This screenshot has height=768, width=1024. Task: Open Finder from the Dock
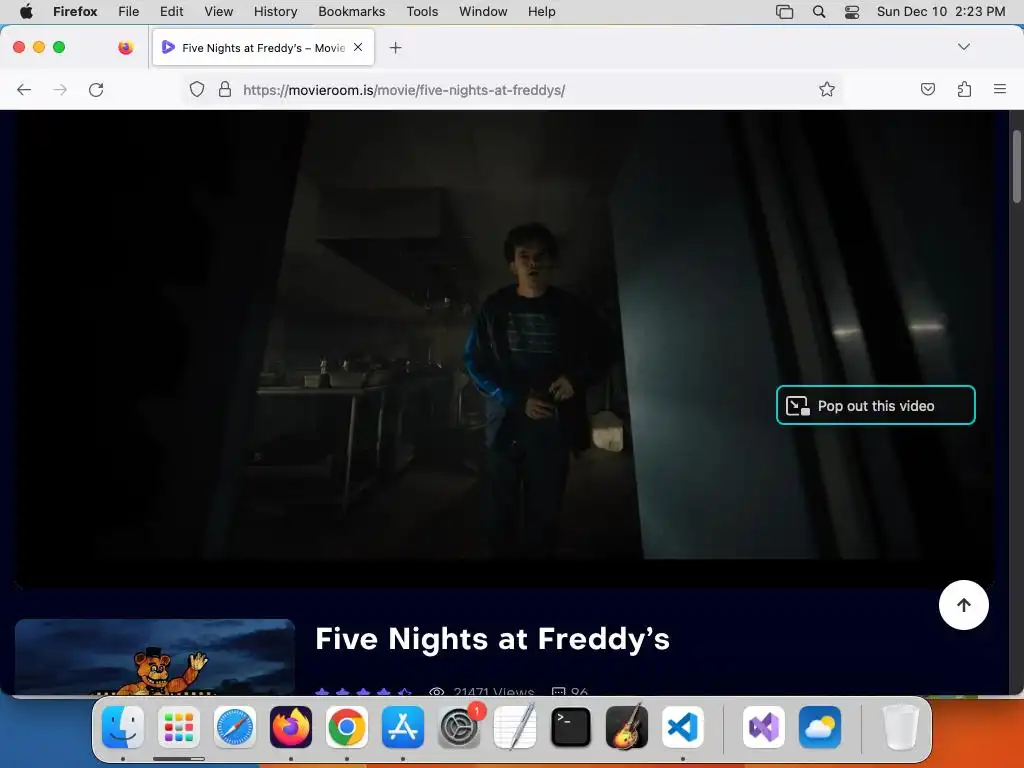click(x=123, y=727)
